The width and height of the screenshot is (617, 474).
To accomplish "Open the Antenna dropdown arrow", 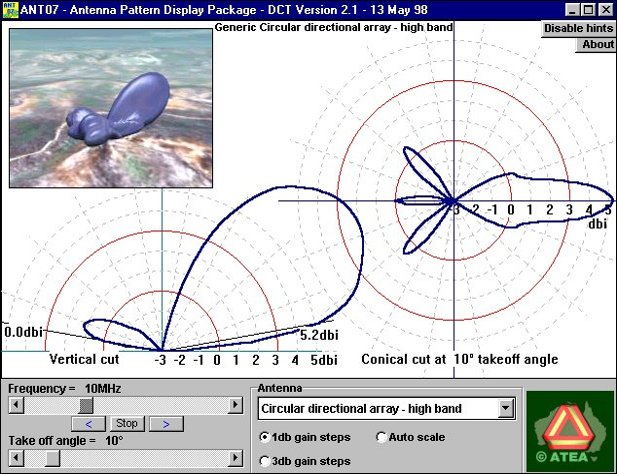I will click(x=506, y=409).
